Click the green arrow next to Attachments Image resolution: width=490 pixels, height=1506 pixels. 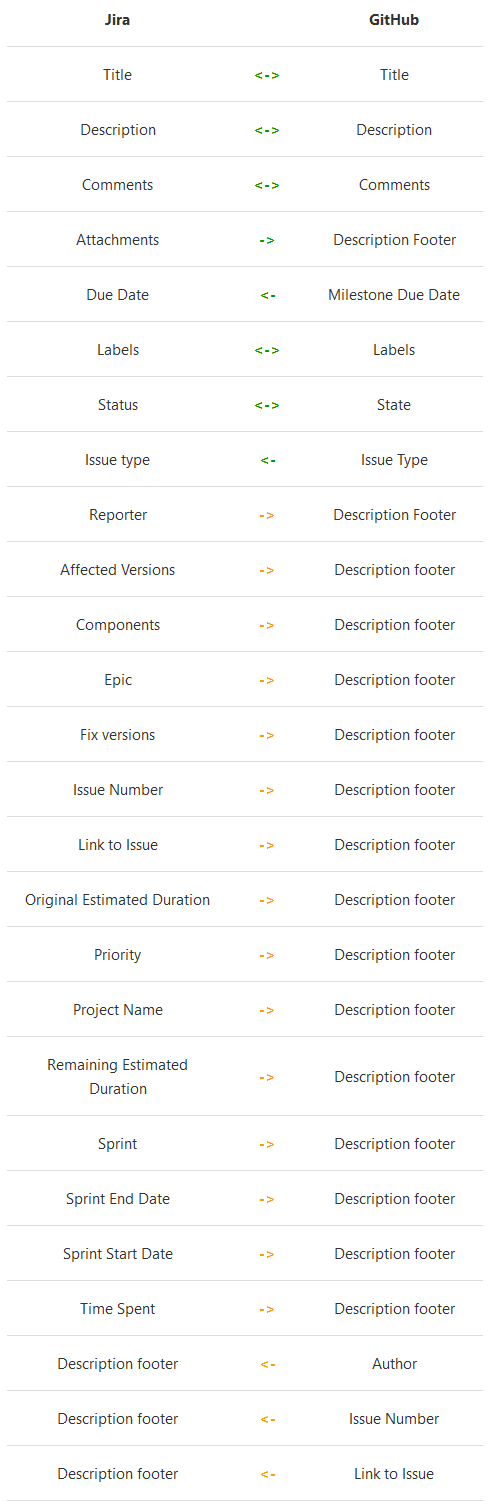(x=267, y=240)
